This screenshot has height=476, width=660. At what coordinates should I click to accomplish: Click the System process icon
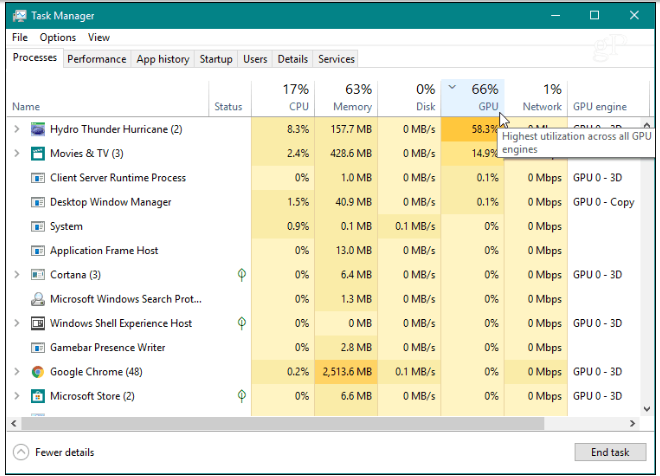coord(38,227)
